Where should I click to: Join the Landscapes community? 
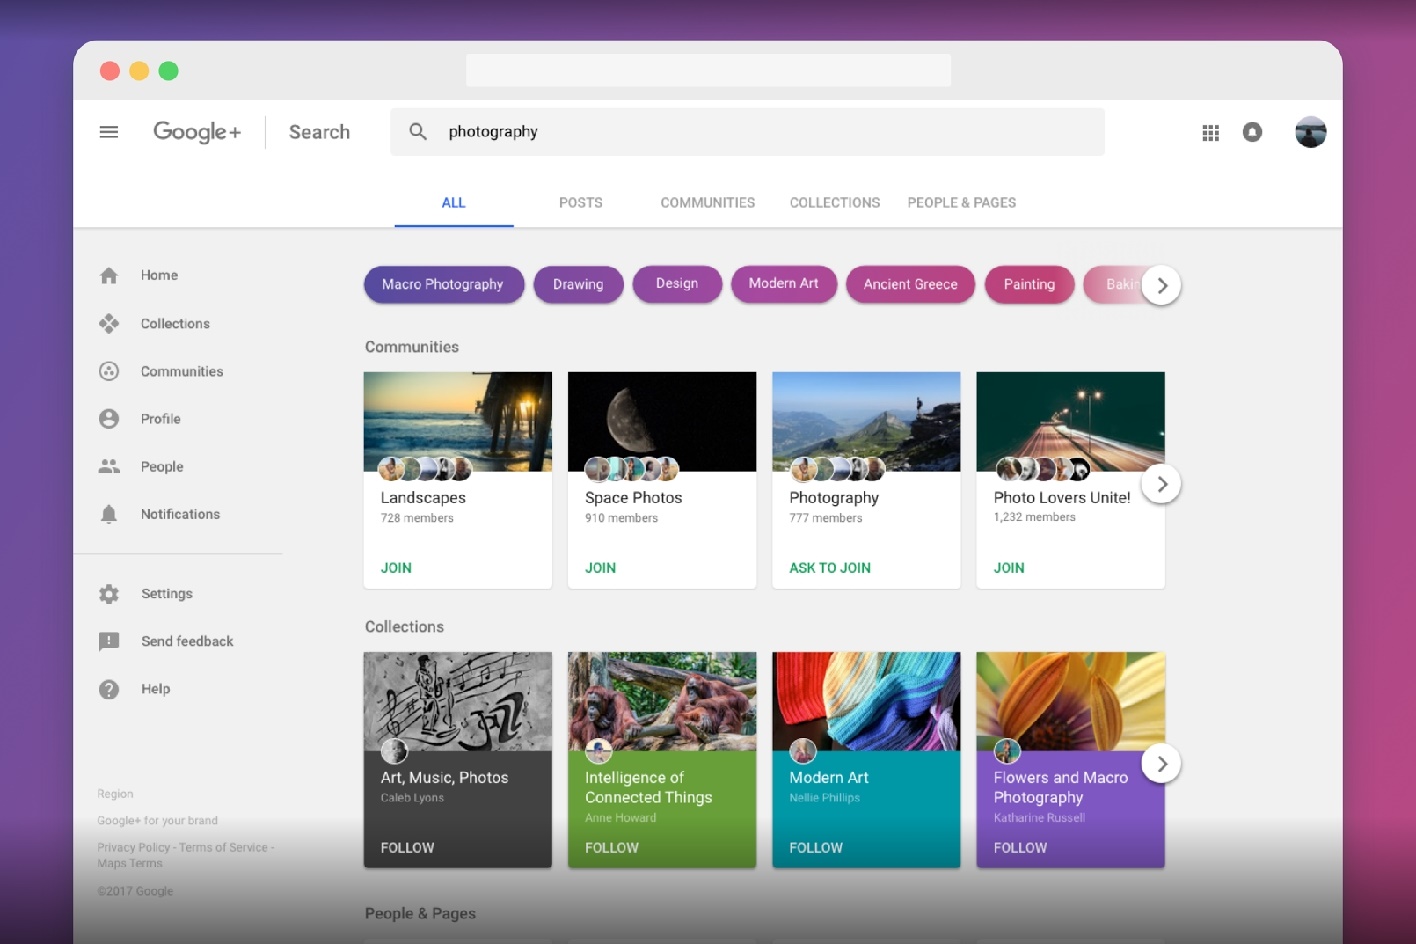[x=396, y=567]
